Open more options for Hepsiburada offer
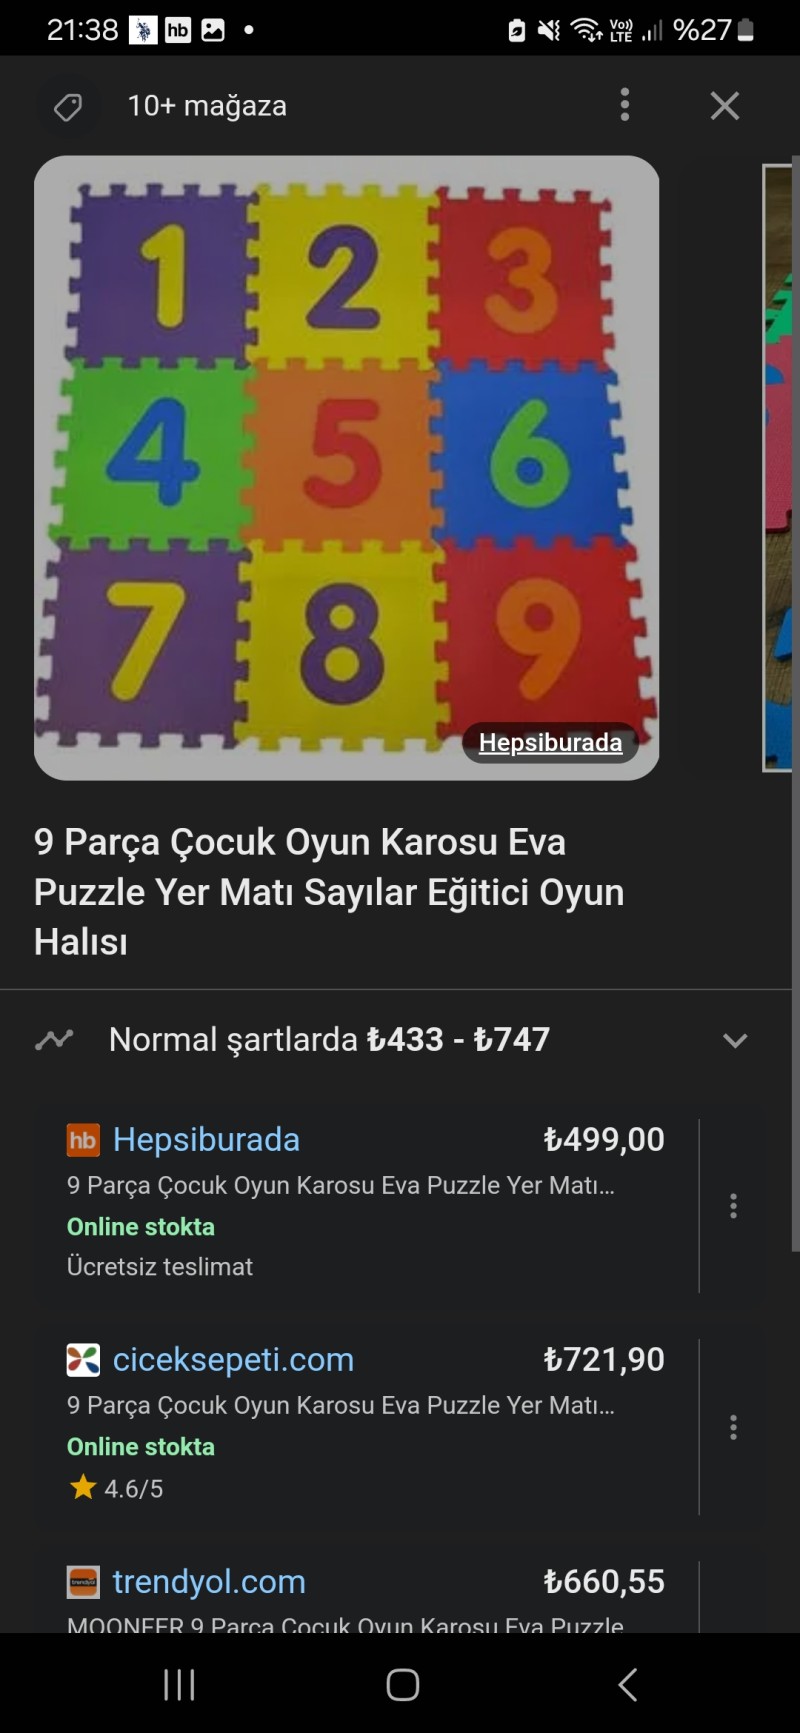Viewport: 800px width, 1733px height. pos(733,1206)
